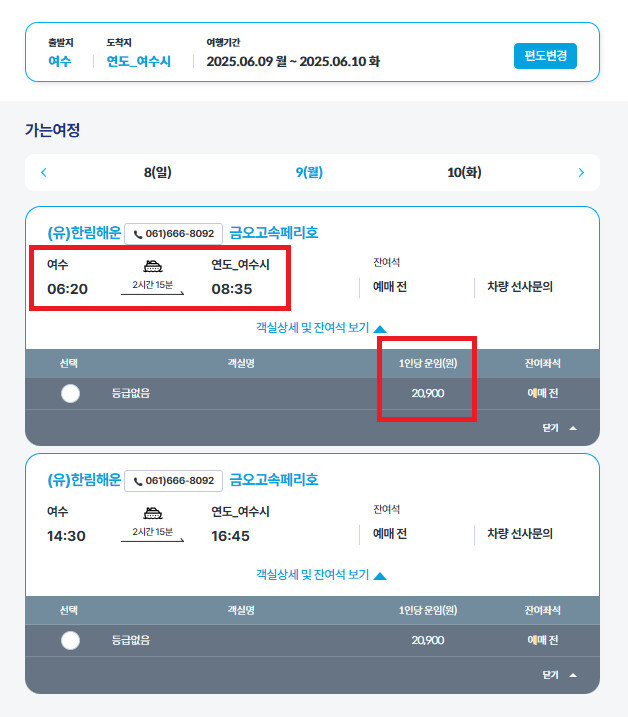This screenshot has height=717, width=628.
Task: Click phone icon in second 061)666-8092 badge
Action: pyautogui.click(x=136, y=481)
